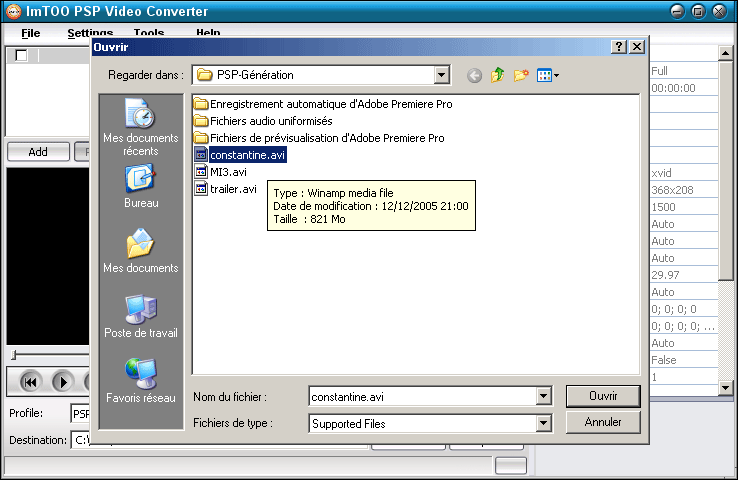
Task: Click the preview seek slider handle
Action: pos(15,355)
